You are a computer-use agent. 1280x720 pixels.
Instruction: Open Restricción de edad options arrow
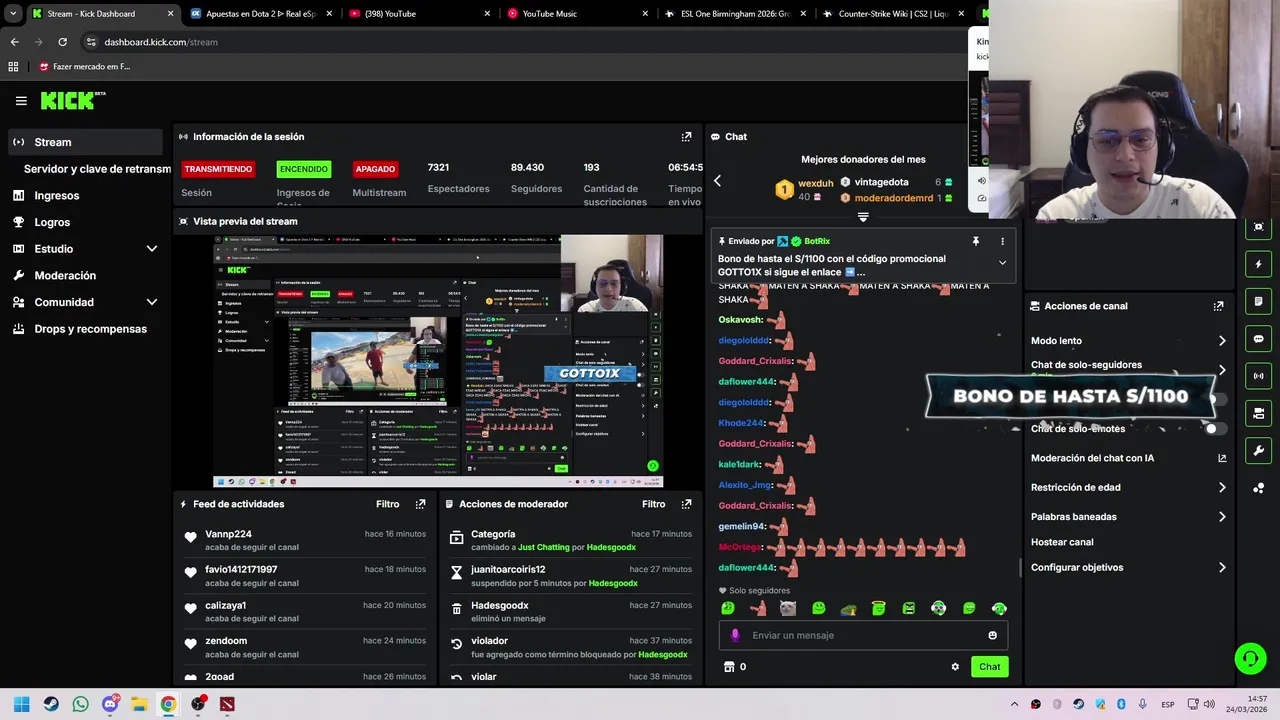[1222, 488]
